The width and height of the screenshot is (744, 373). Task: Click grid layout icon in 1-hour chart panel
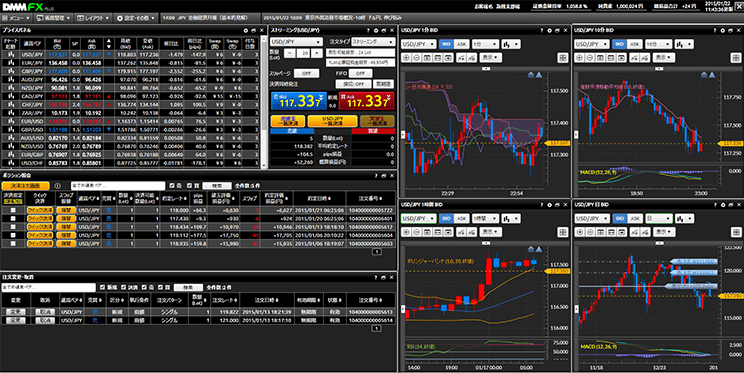pos(562,233)
